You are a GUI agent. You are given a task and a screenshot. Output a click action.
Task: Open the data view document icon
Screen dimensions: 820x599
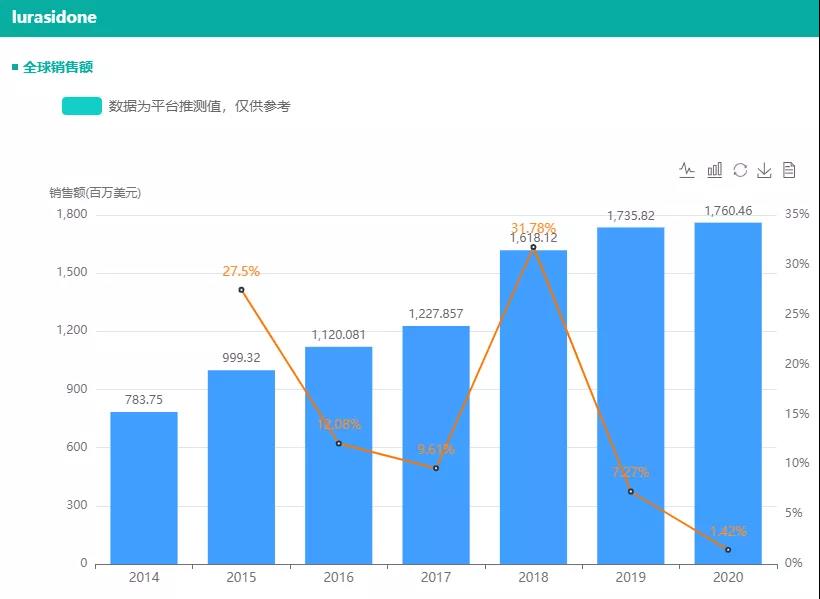coord(789,170)
